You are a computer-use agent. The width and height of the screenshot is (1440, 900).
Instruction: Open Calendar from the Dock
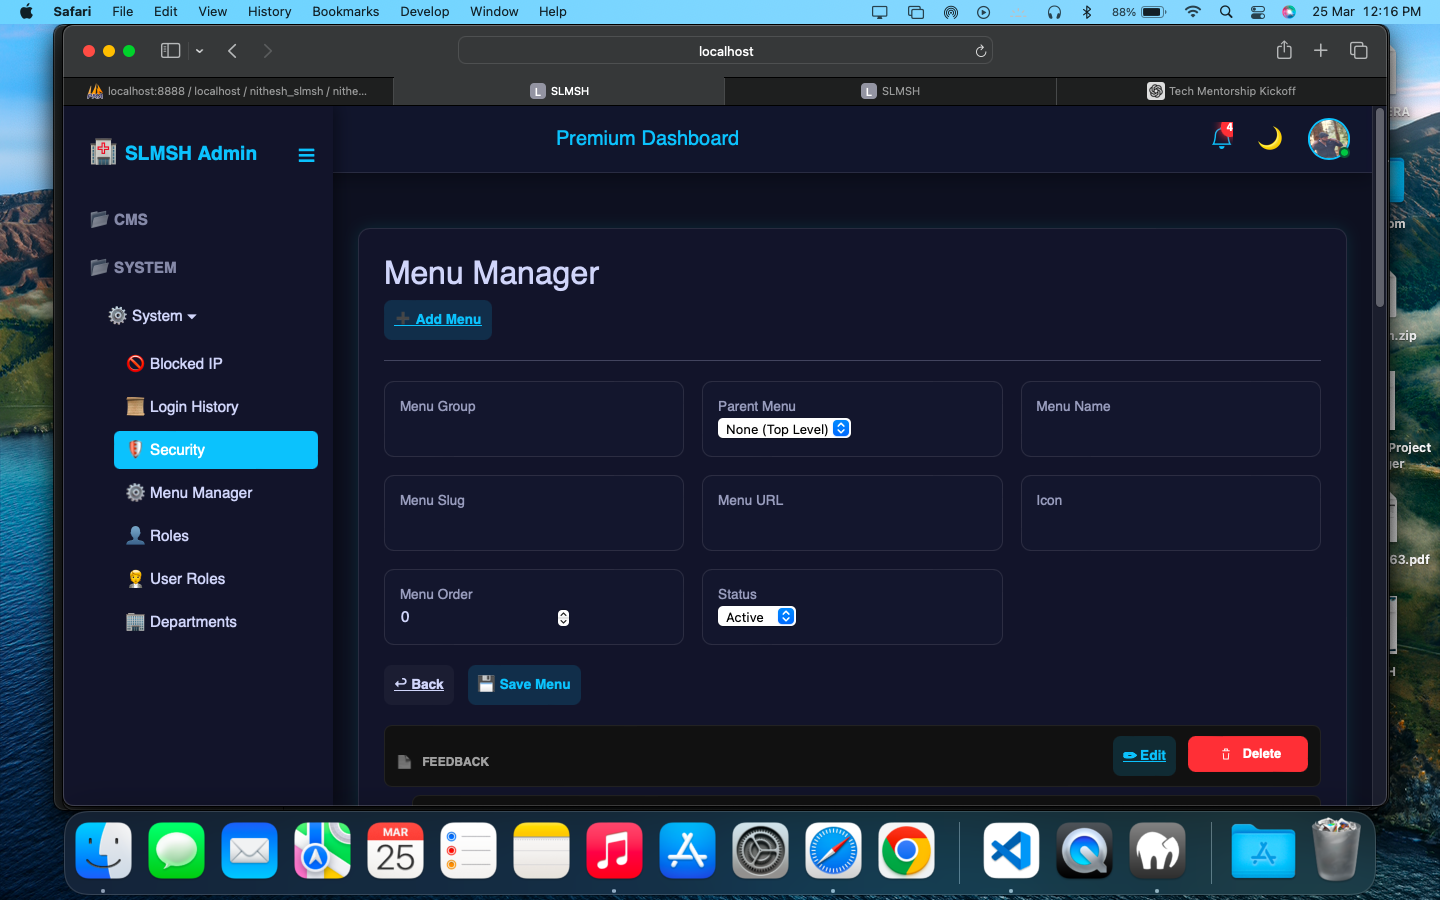click(x=395, y=851)
